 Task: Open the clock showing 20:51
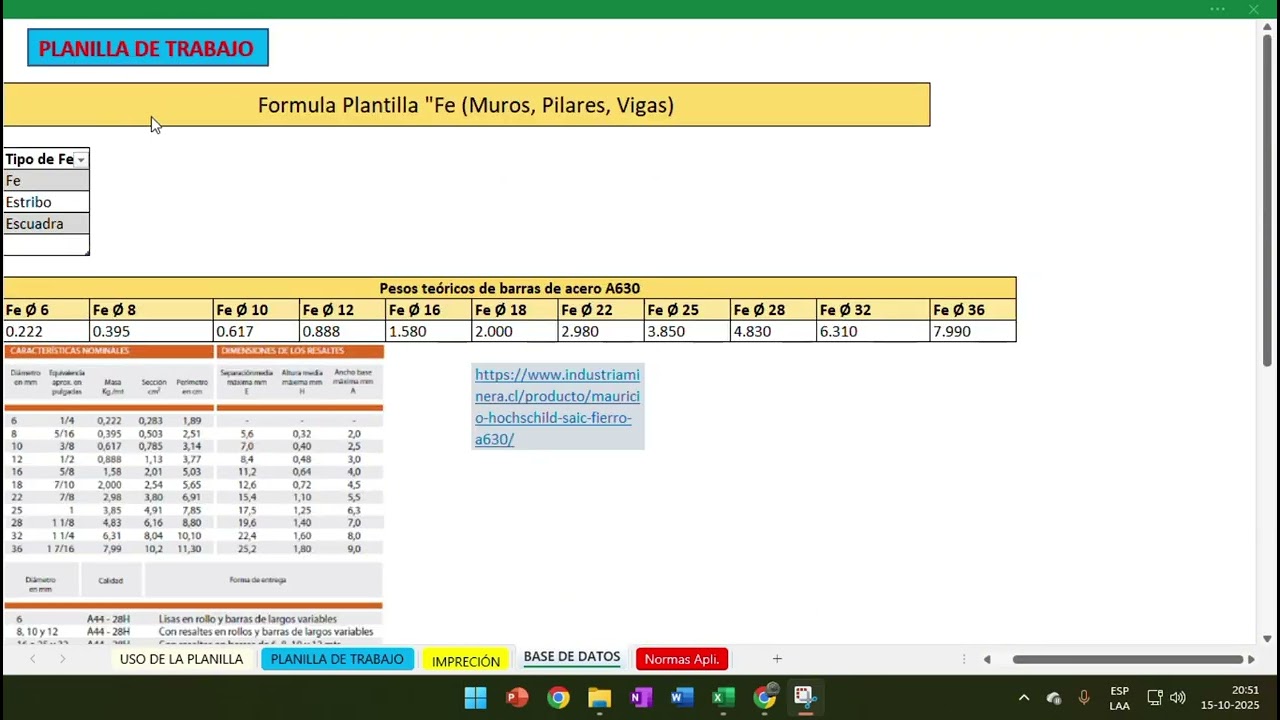tap(1231, 698)
